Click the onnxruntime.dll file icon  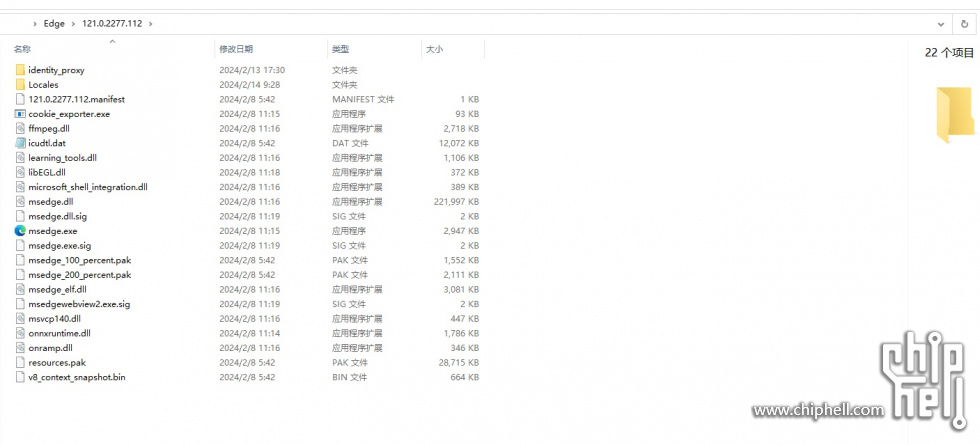pos(20,333)
